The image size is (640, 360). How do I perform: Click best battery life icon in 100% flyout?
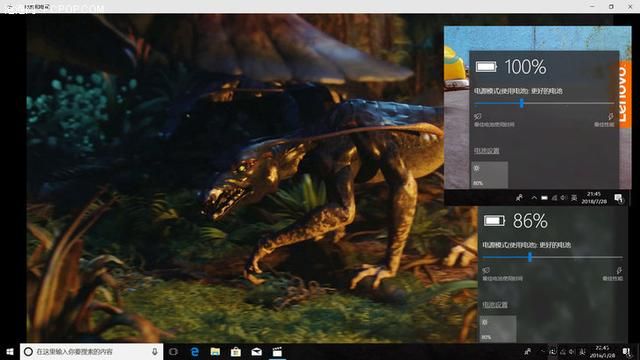[x=477, y=116]
